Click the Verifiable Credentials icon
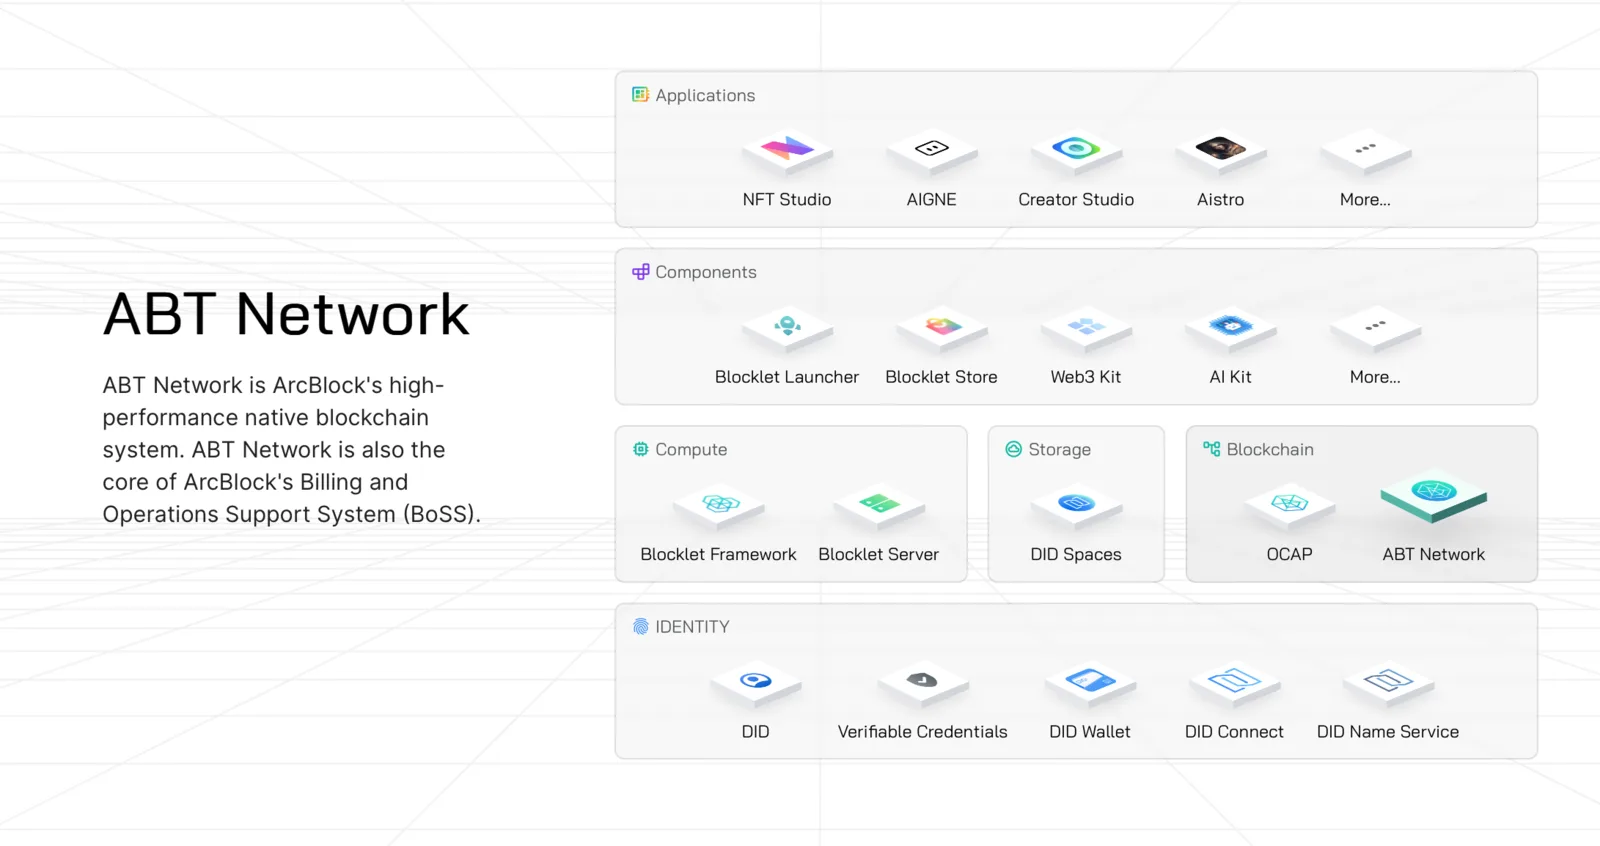The height and width of the screenshot is (846, 1600). (923, 684)
